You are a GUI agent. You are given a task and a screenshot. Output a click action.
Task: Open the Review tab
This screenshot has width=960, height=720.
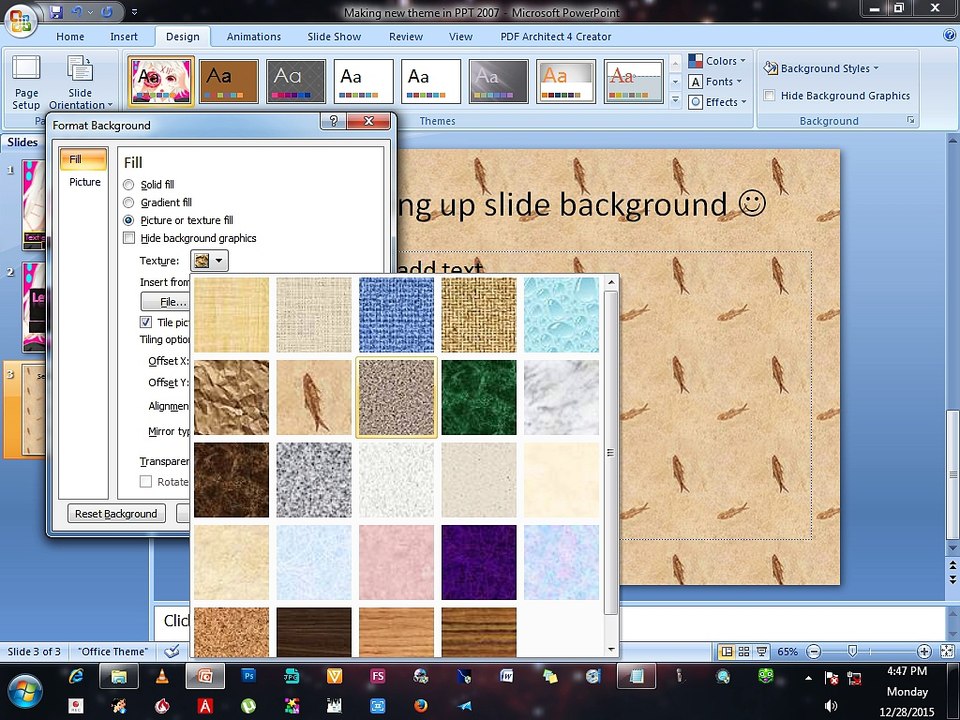tap(406, 37)
